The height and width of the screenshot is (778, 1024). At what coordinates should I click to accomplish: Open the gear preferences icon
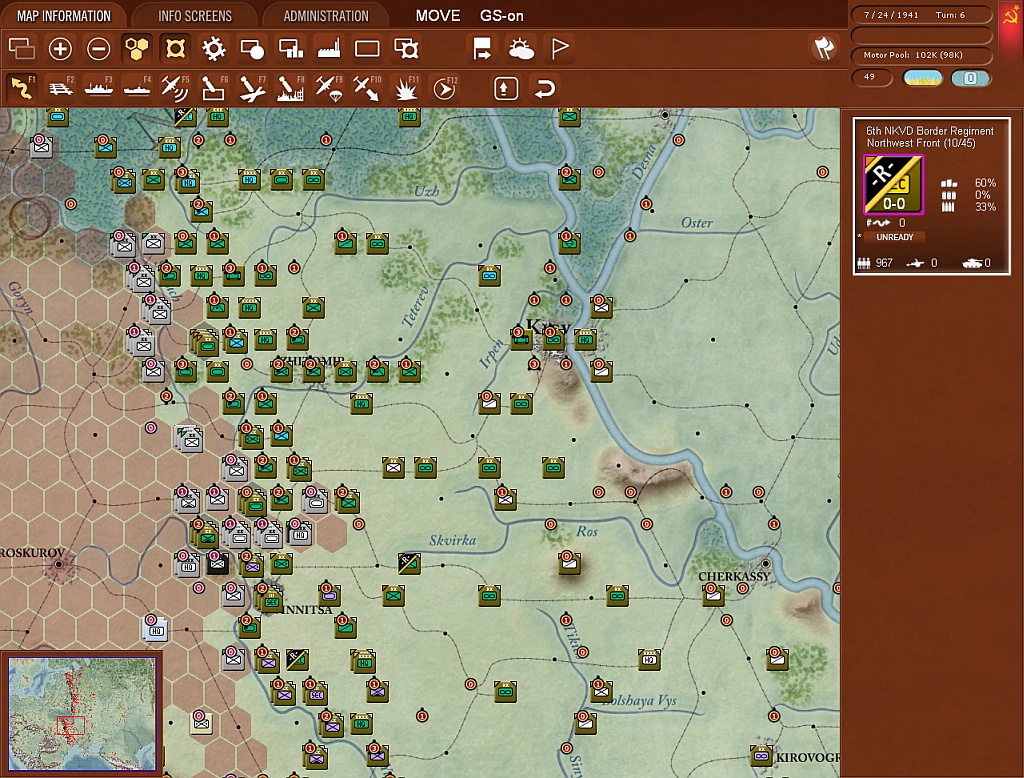point(214,48)
